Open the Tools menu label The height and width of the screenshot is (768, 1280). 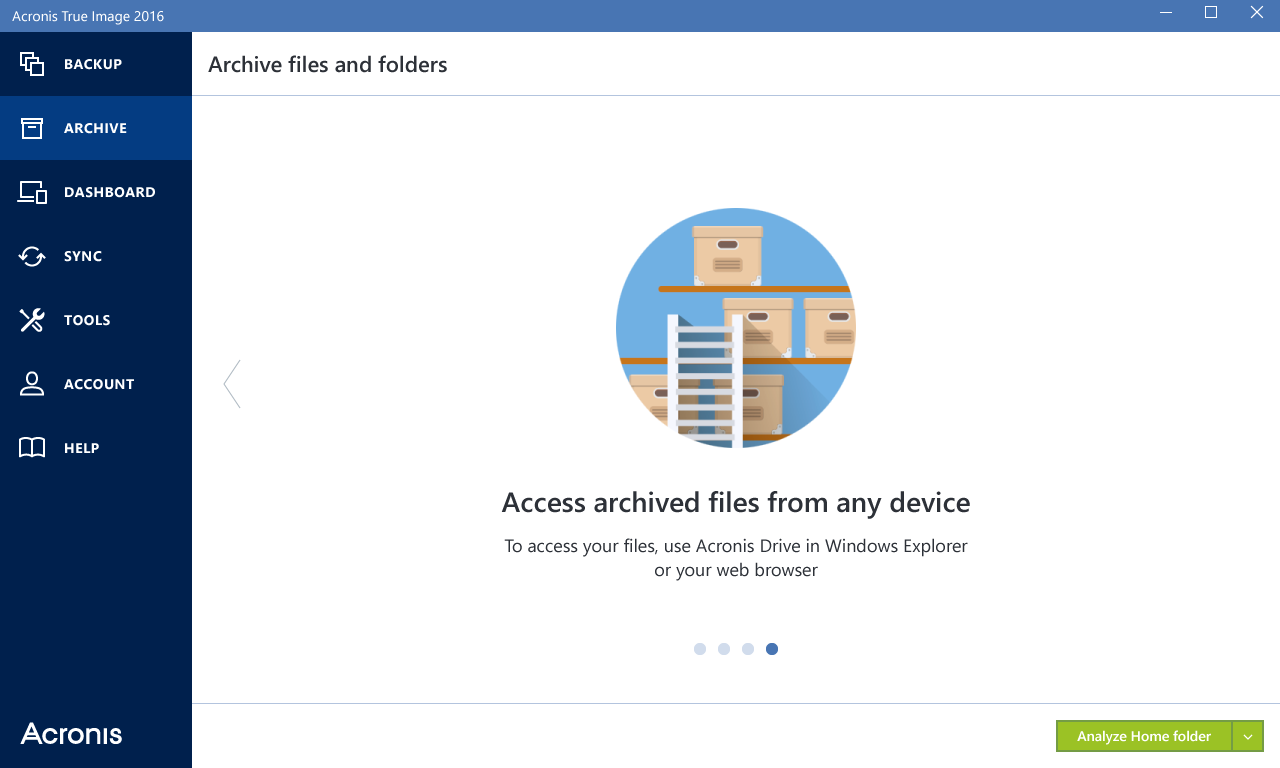click(87, 320)
